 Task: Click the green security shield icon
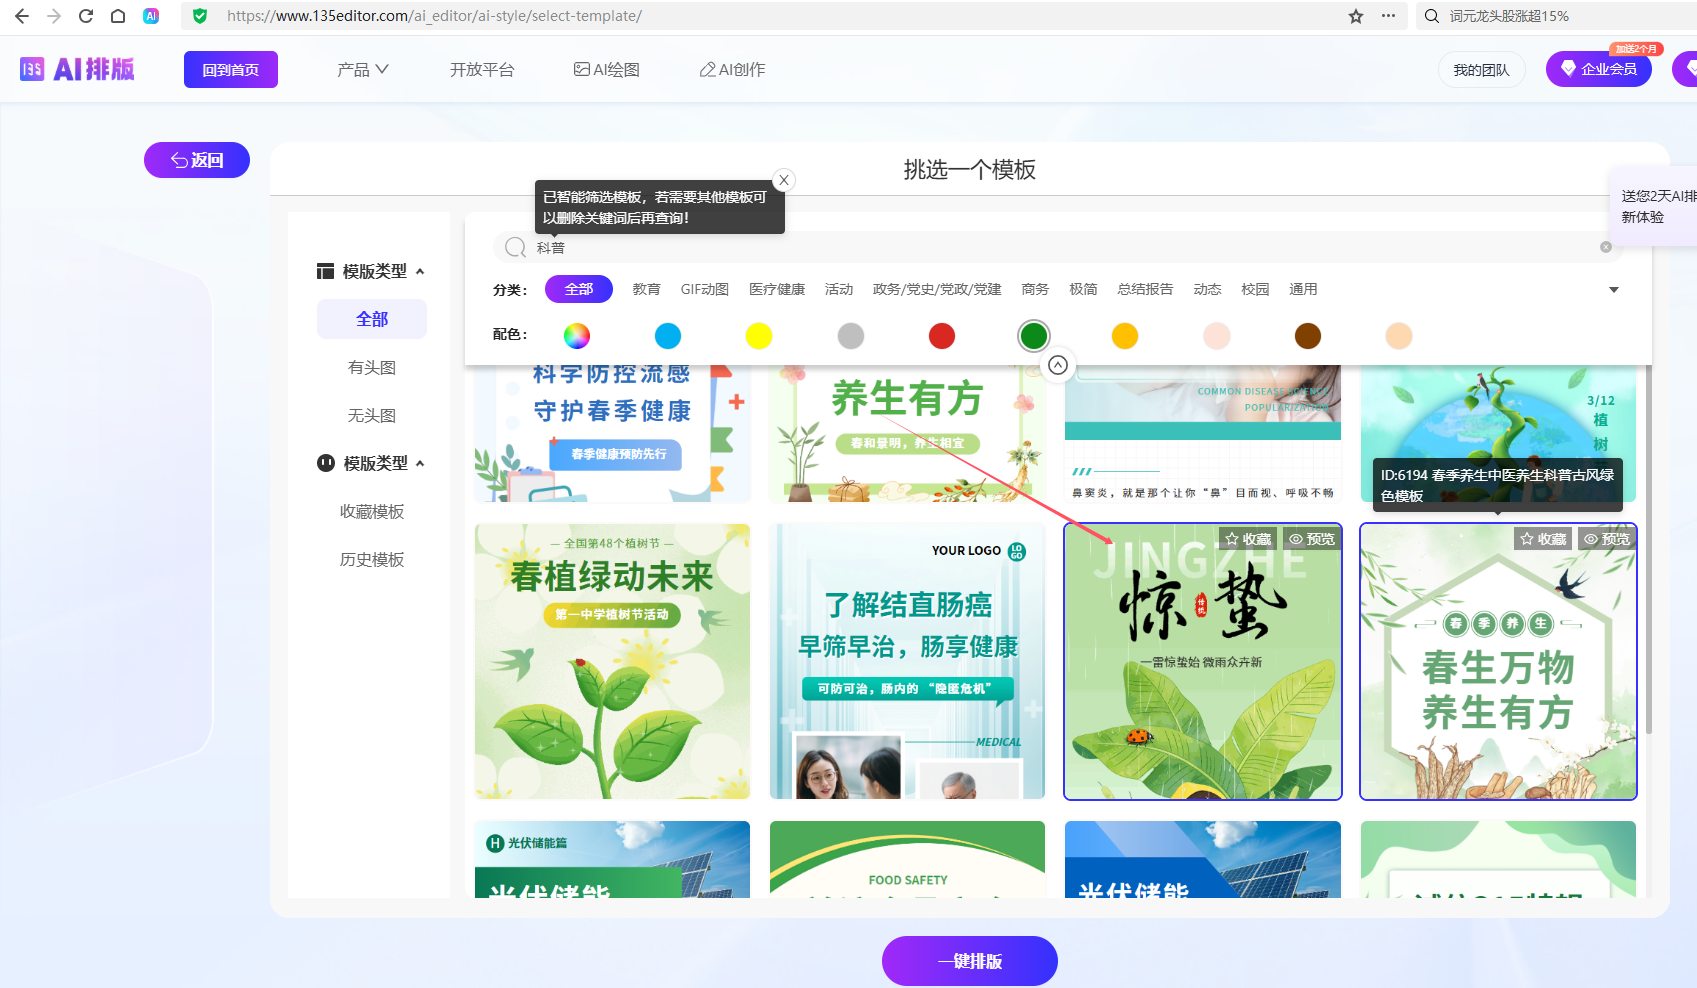click(x=200, y=16)
